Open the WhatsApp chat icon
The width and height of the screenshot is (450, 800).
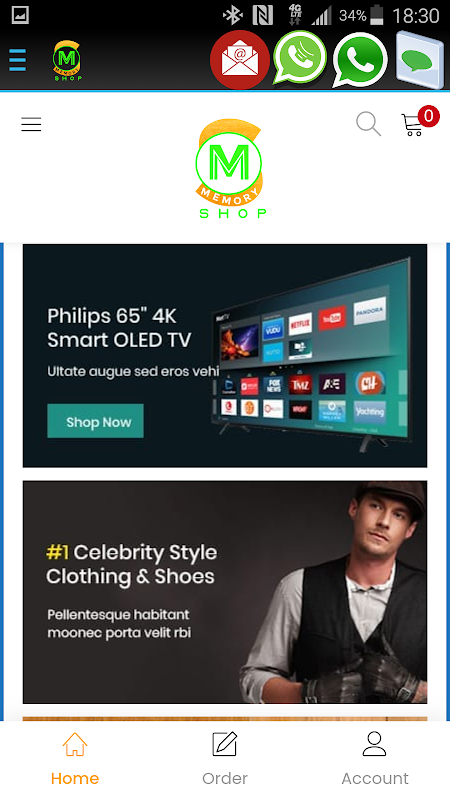(x=360, y=60)
